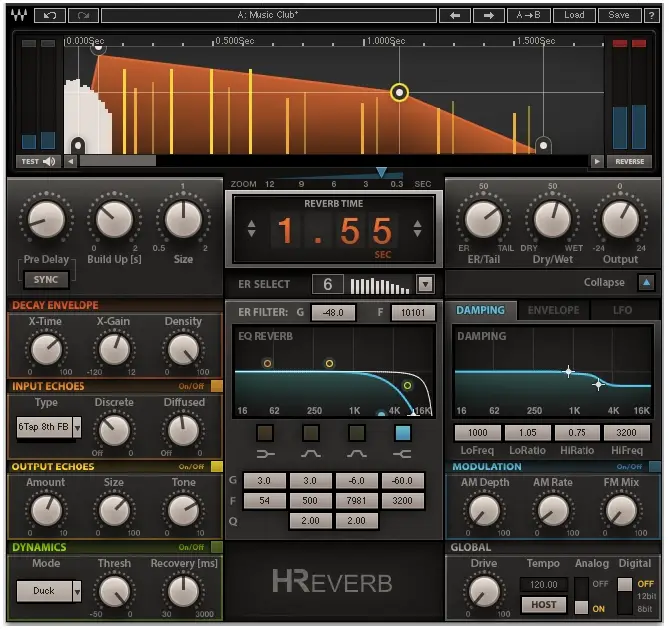The height and width of the screenshot is (630, 669).
Task: Click the timeline scroll left arrow
Action: point(71,162)
